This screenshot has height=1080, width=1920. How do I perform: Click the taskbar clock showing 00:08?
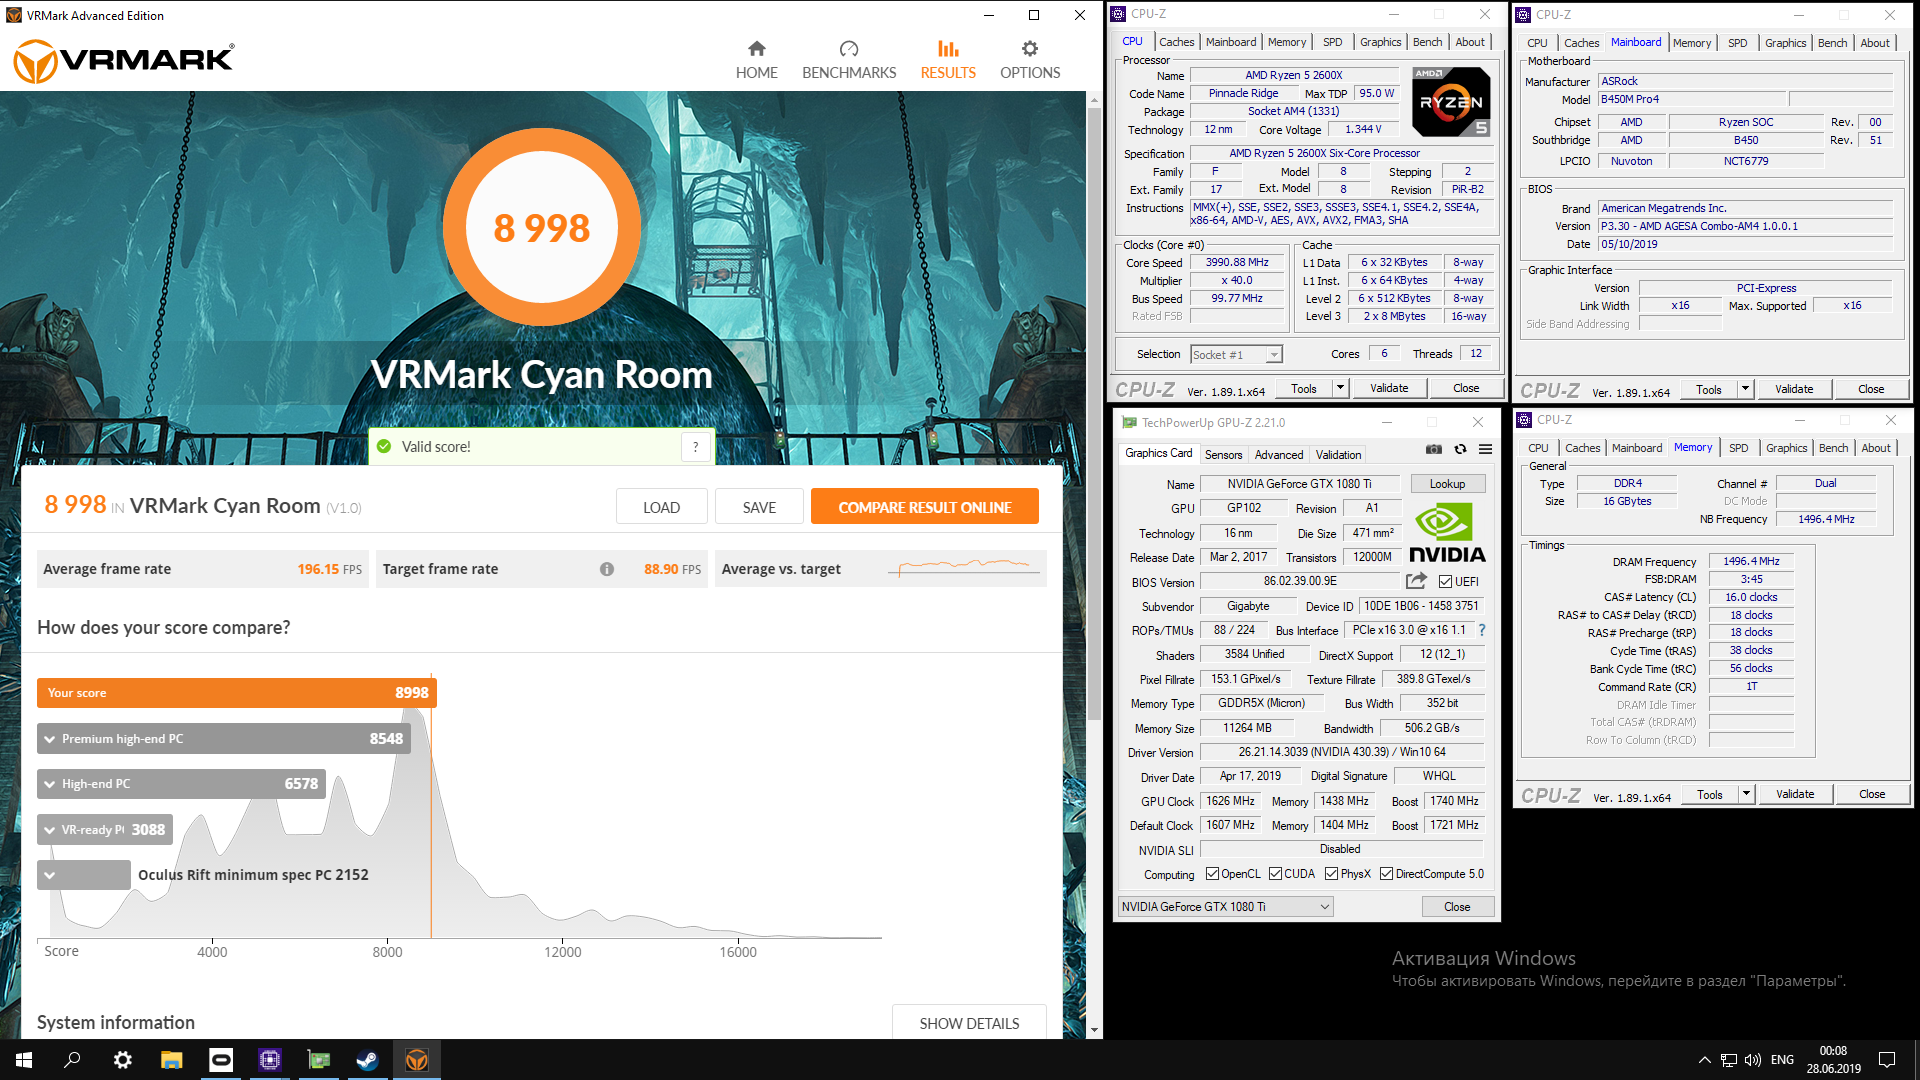click(x=1833, y=1060)
